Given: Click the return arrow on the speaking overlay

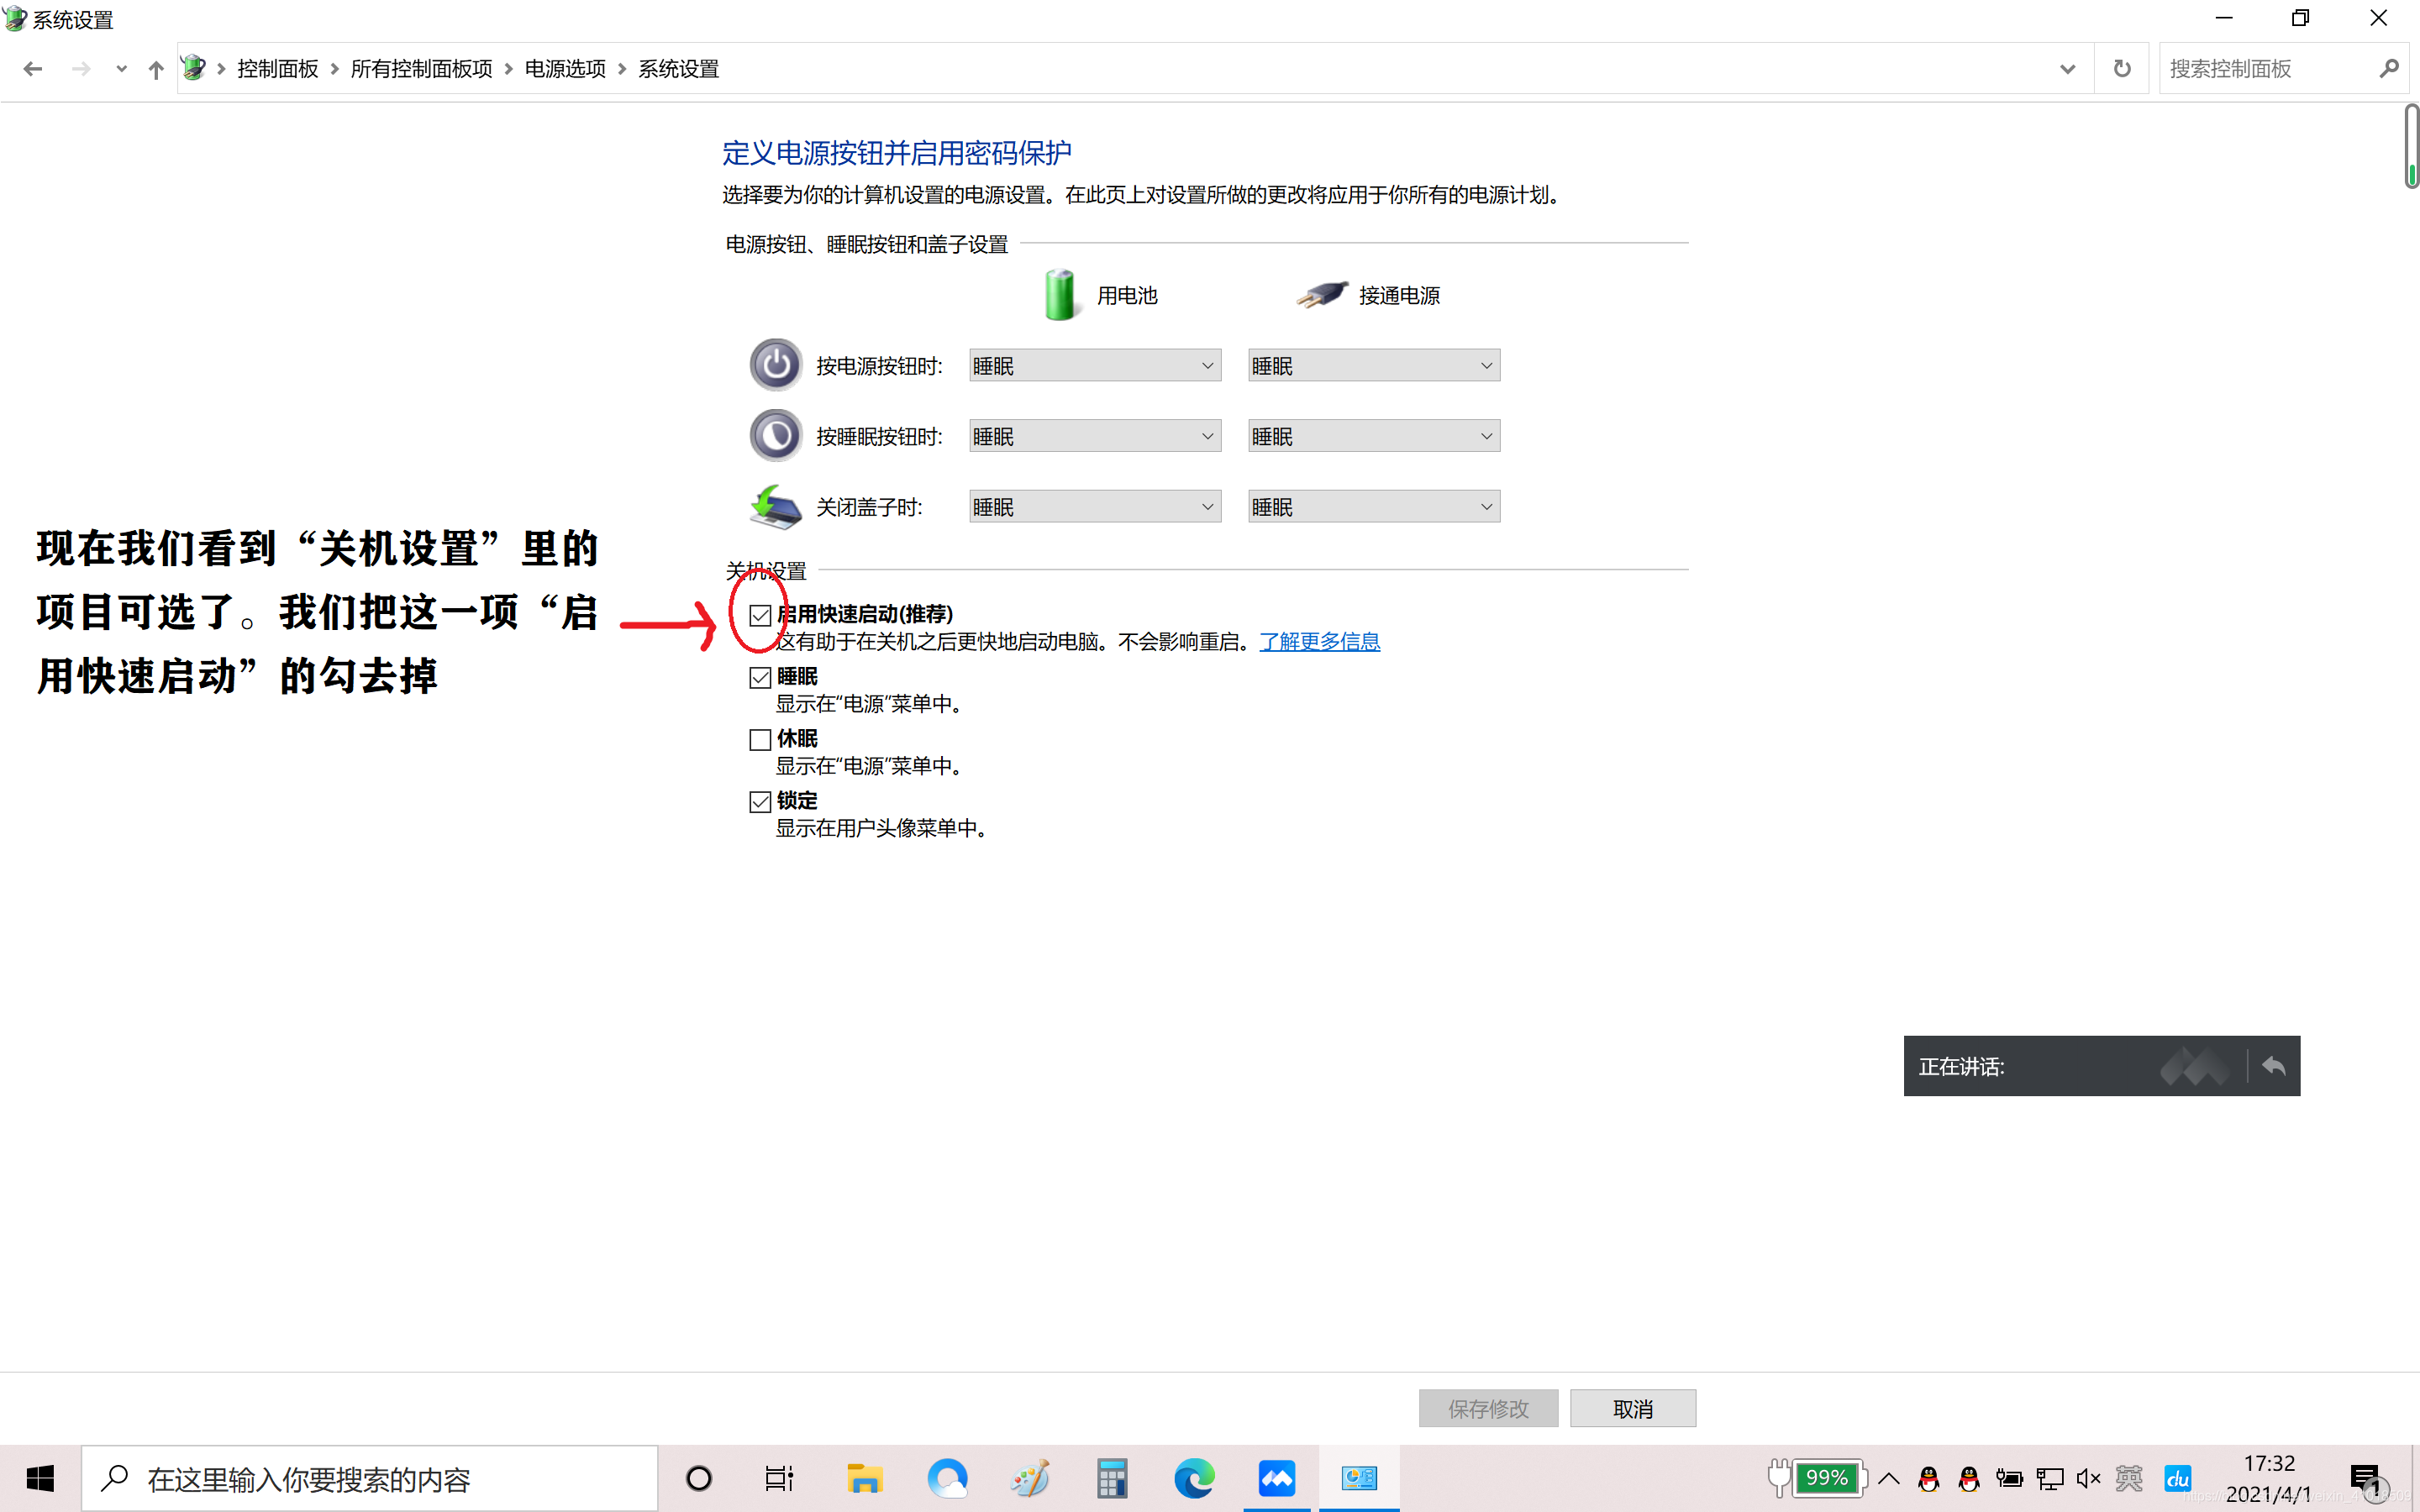Looking at the screenshot, I should click(x=2273, y=1066).
